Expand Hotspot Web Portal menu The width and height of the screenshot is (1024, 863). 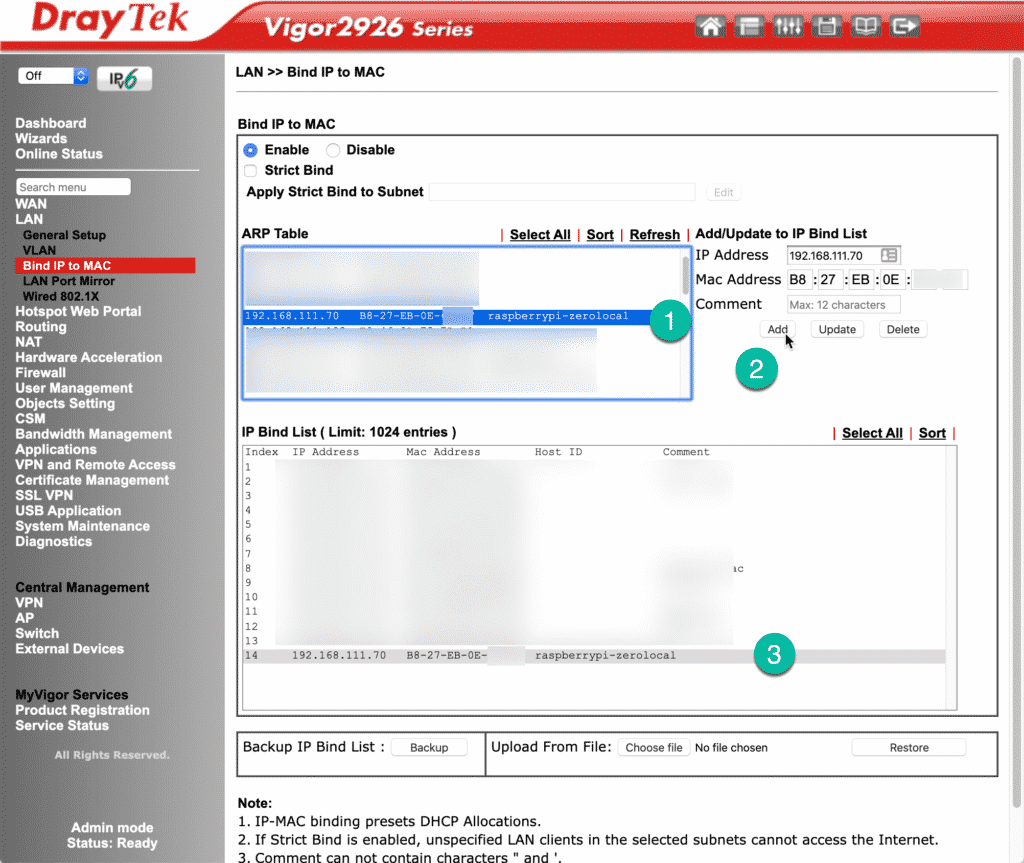coord(78,312)
